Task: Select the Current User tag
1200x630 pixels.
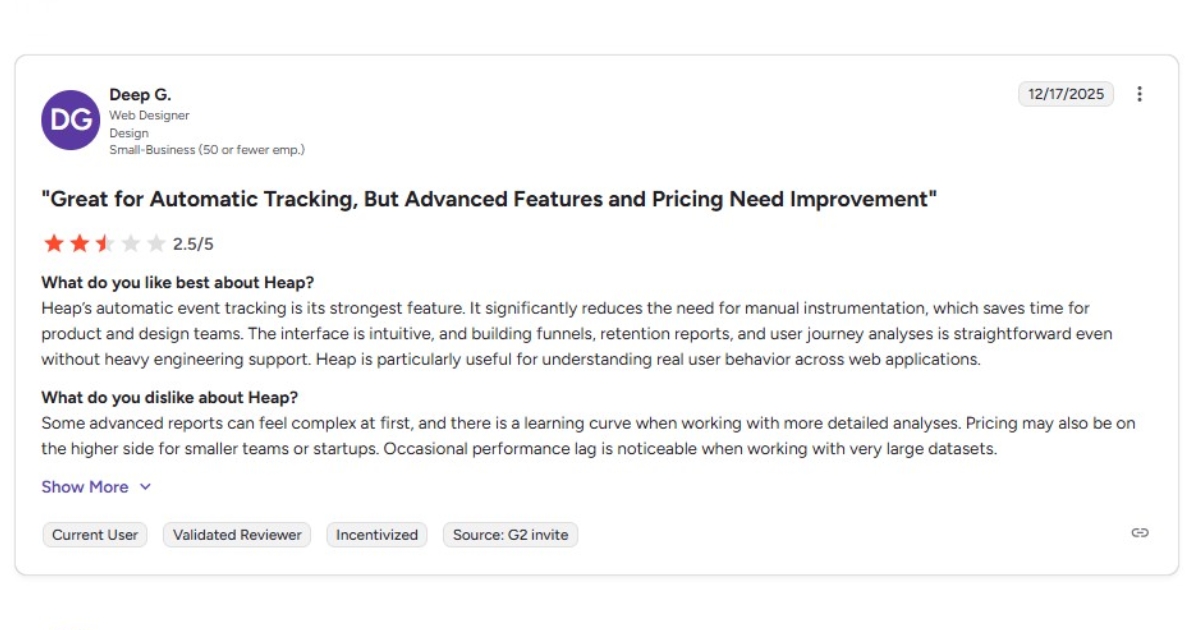Action: tap(94, 534)
